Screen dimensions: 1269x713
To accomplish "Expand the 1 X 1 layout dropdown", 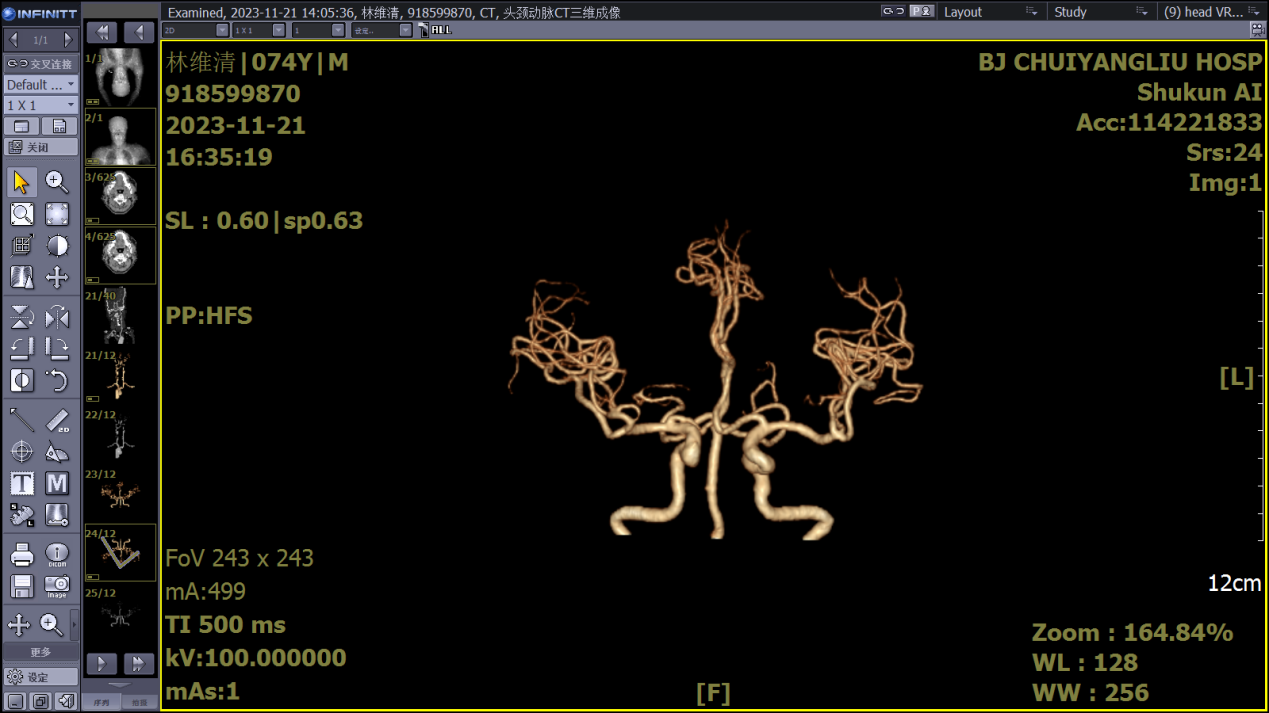I will click(x=41, y=105).
